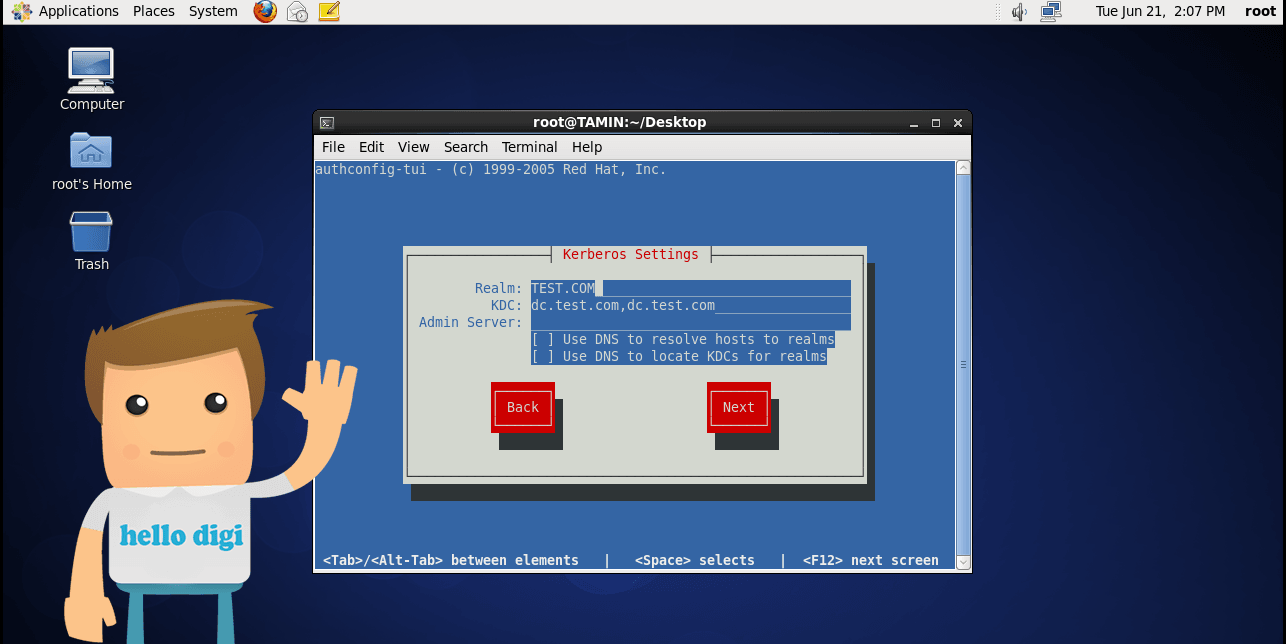
Task: Open the Trash desktop icon
Action: point(92,241)
